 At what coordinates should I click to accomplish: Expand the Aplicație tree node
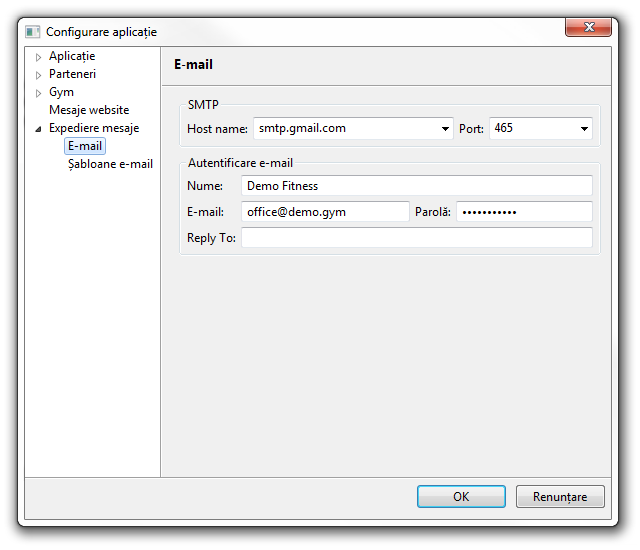(x=39, y=57)
